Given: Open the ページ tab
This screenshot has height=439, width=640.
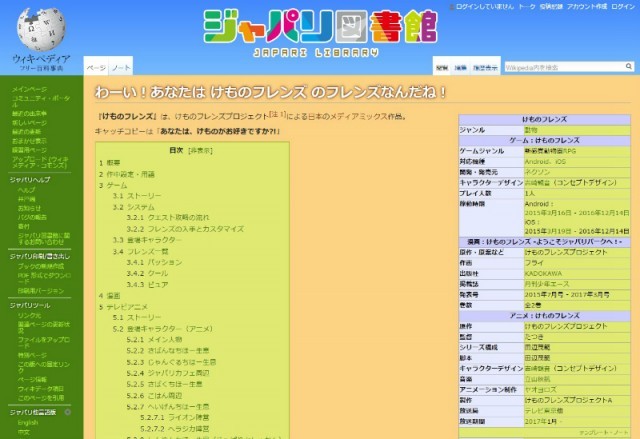Looking at the screenshot, I should click(x=96, y=67).
